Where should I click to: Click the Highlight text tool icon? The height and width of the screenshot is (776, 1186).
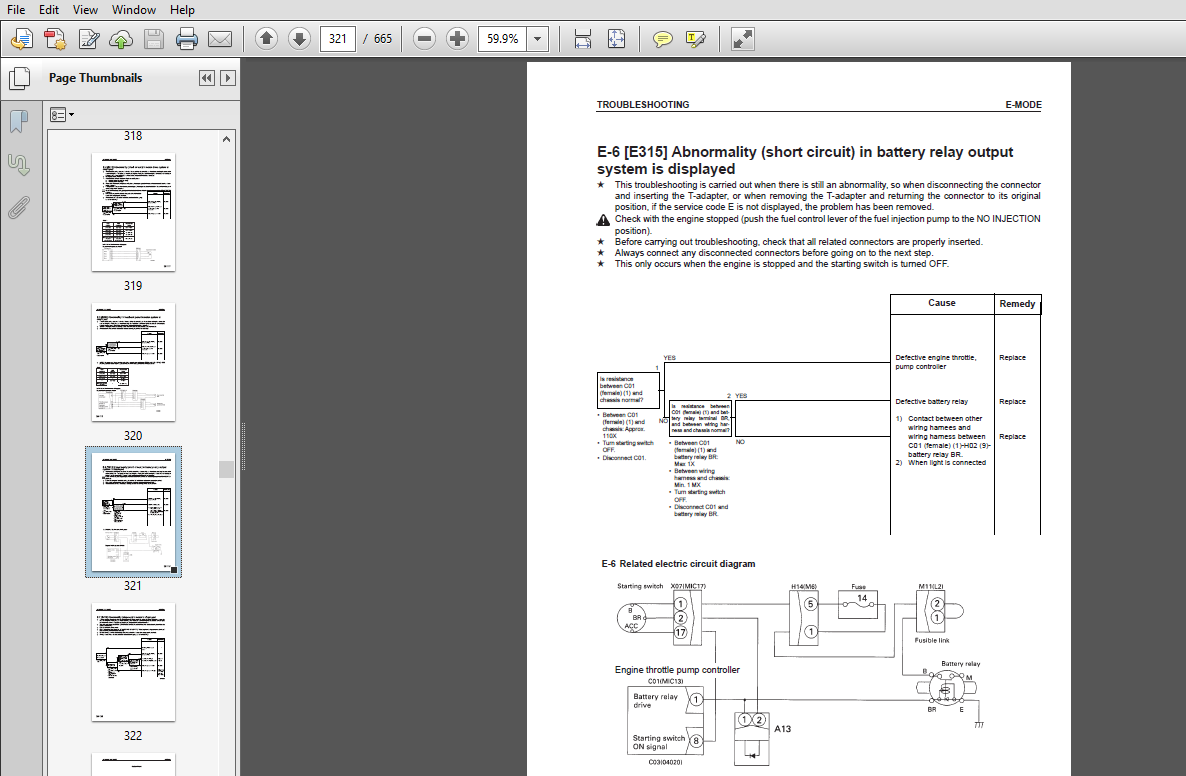[x=696, y=39]
